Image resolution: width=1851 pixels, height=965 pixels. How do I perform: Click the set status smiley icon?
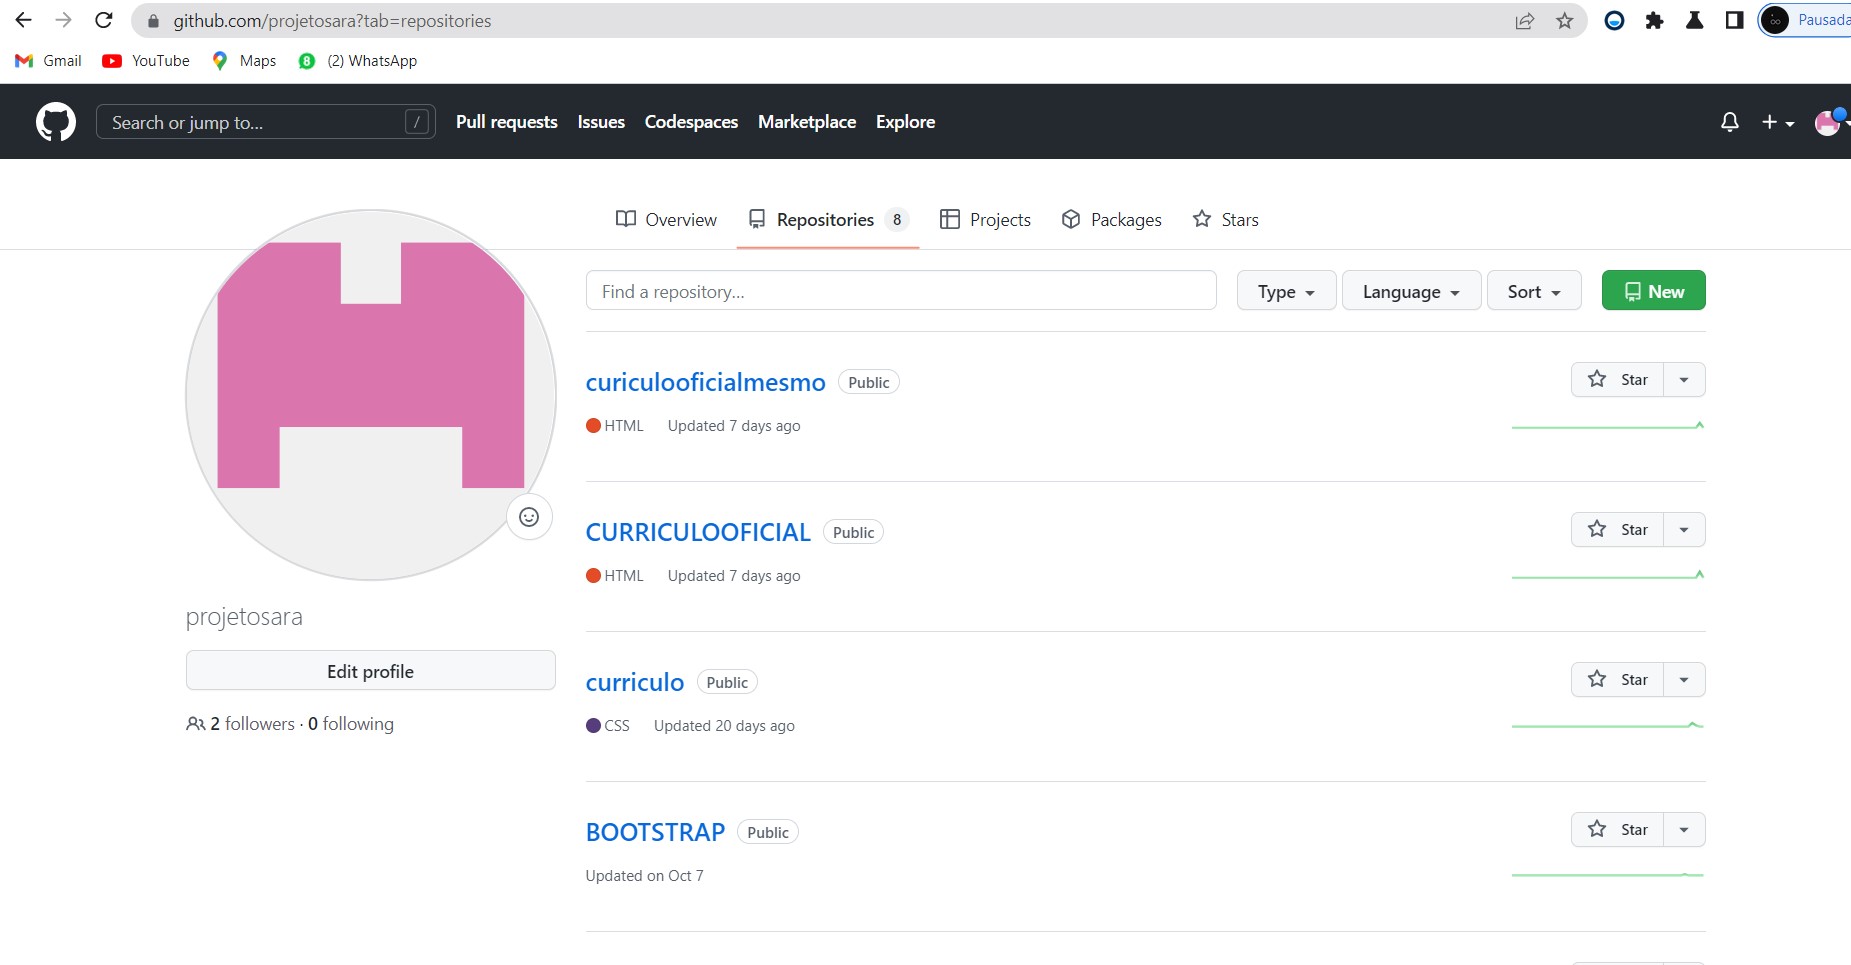point(529,517)
